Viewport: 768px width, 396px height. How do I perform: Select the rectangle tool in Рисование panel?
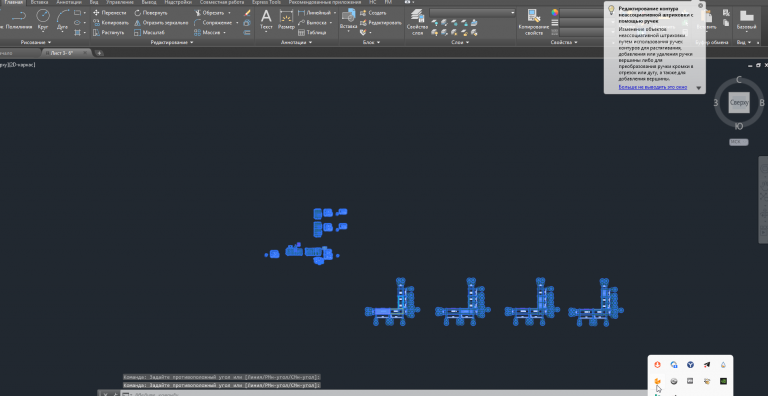click(77, 13)
